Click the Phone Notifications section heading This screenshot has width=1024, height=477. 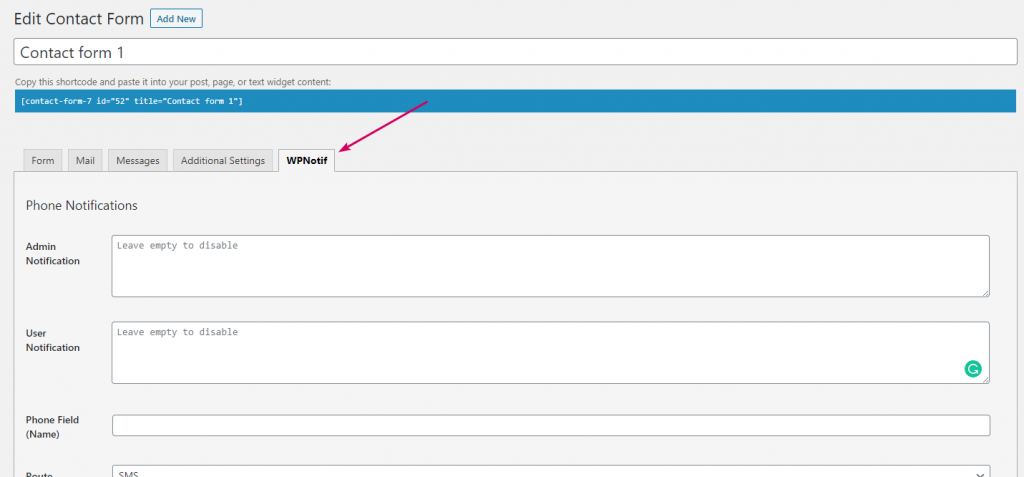coord(82,206)
